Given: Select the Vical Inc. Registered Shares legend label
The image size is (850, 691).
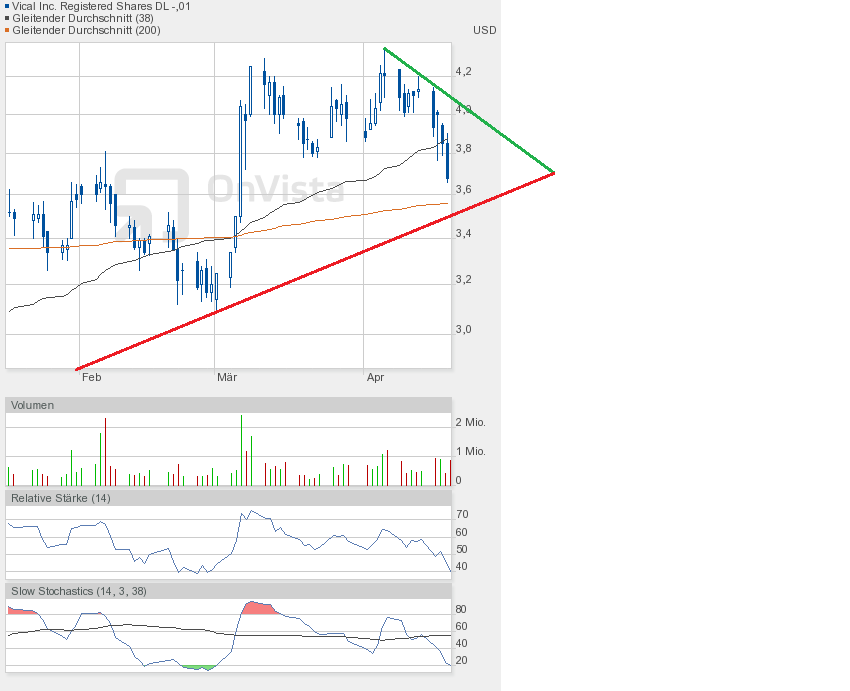Looking at the screenshot, I should [x=102, y=6].
